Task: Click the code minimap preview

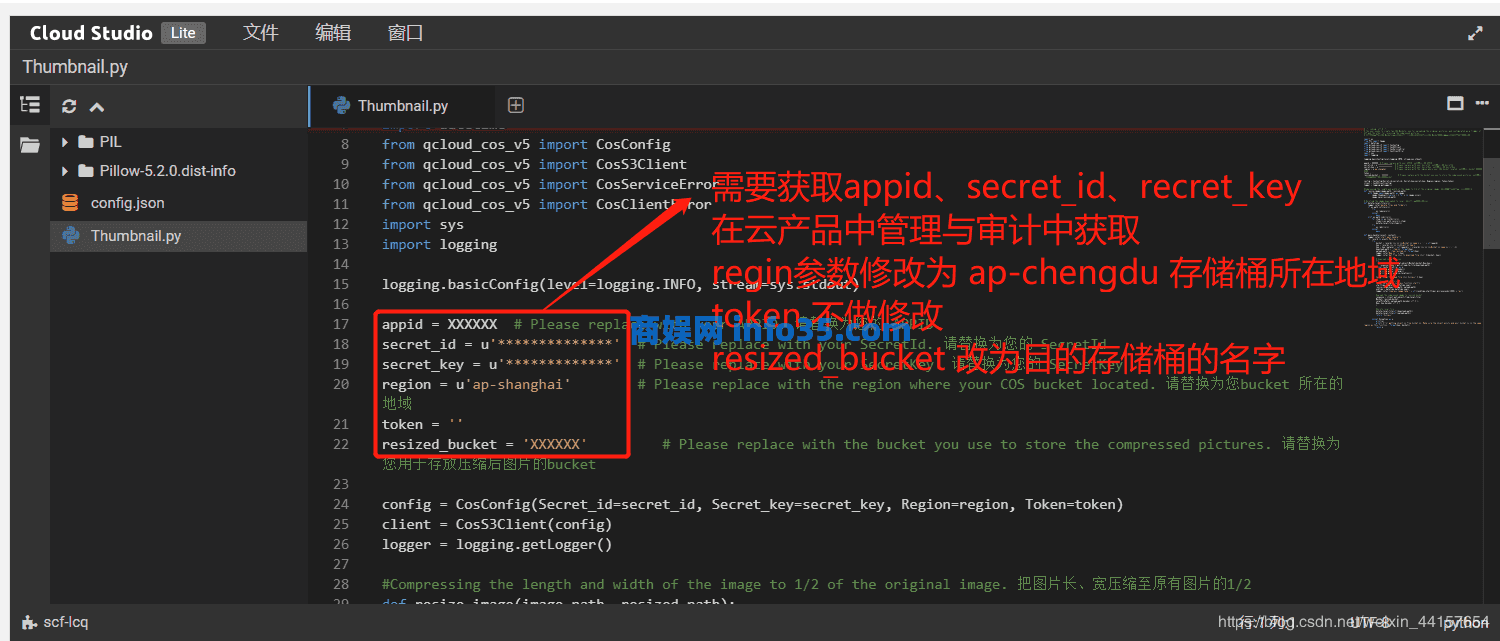Action: [1421, 230]
